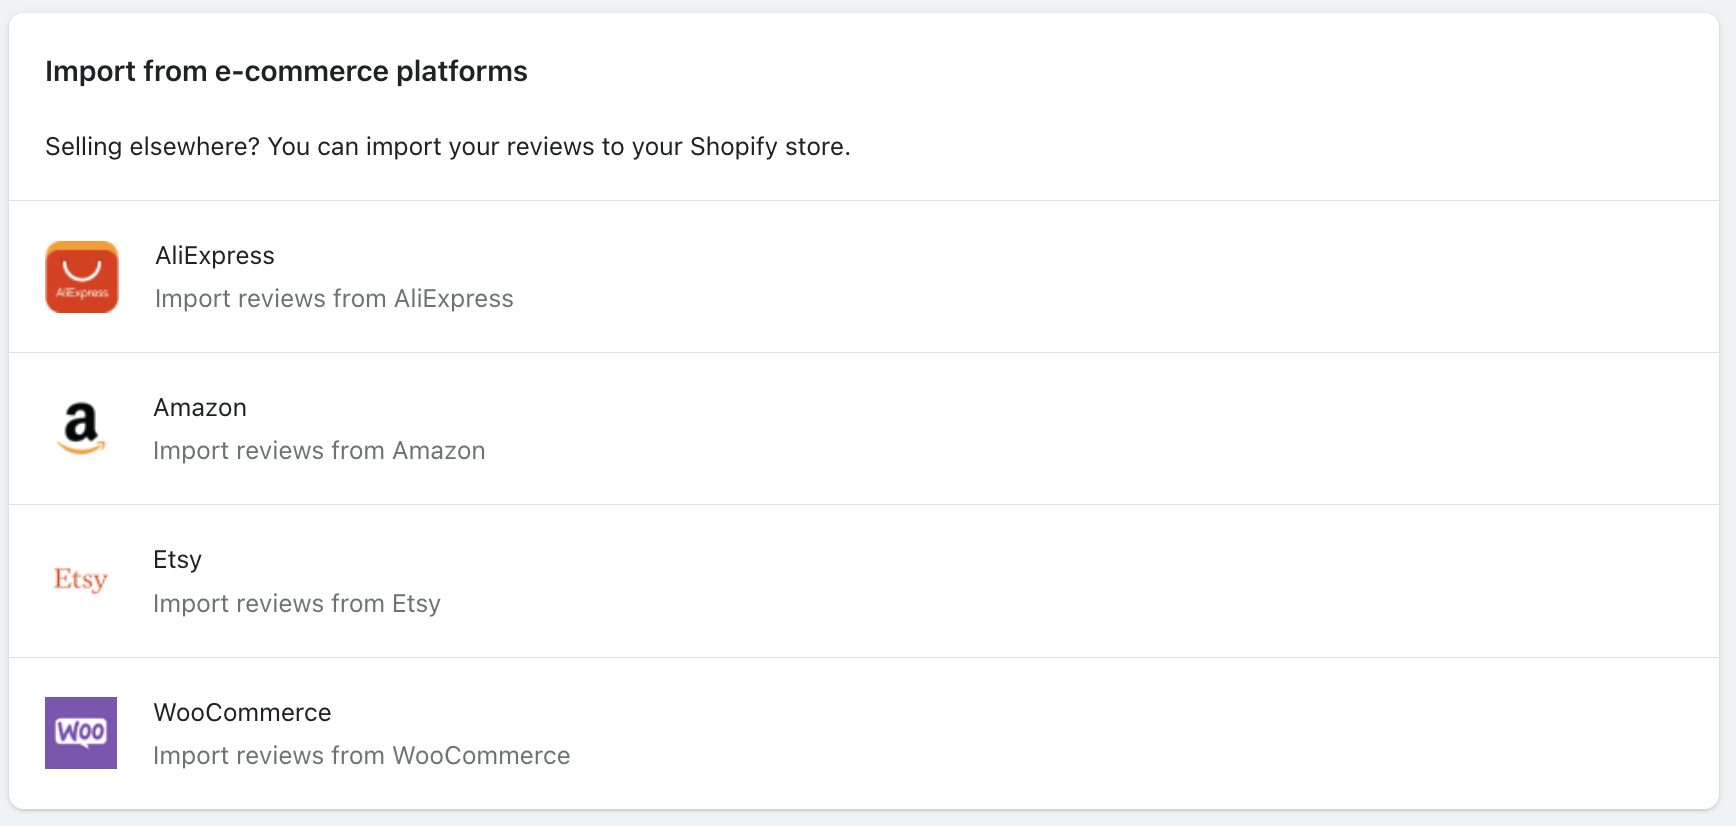Click the 'Import from e-commerce platforms' heading
Image resolution: width=1736 pixels, height=826 pixels.
point(286,72)
